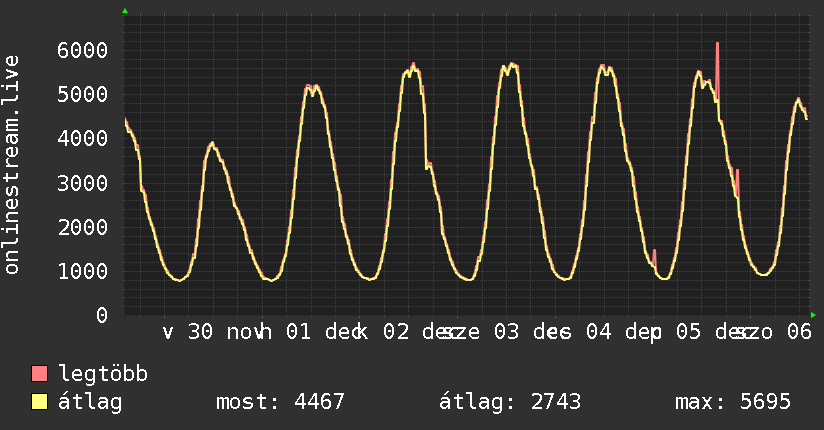Screen dimensions: 824x430
Task: Click the 'átlag: 2743' average statistic
Action: (x=510, y=402)
